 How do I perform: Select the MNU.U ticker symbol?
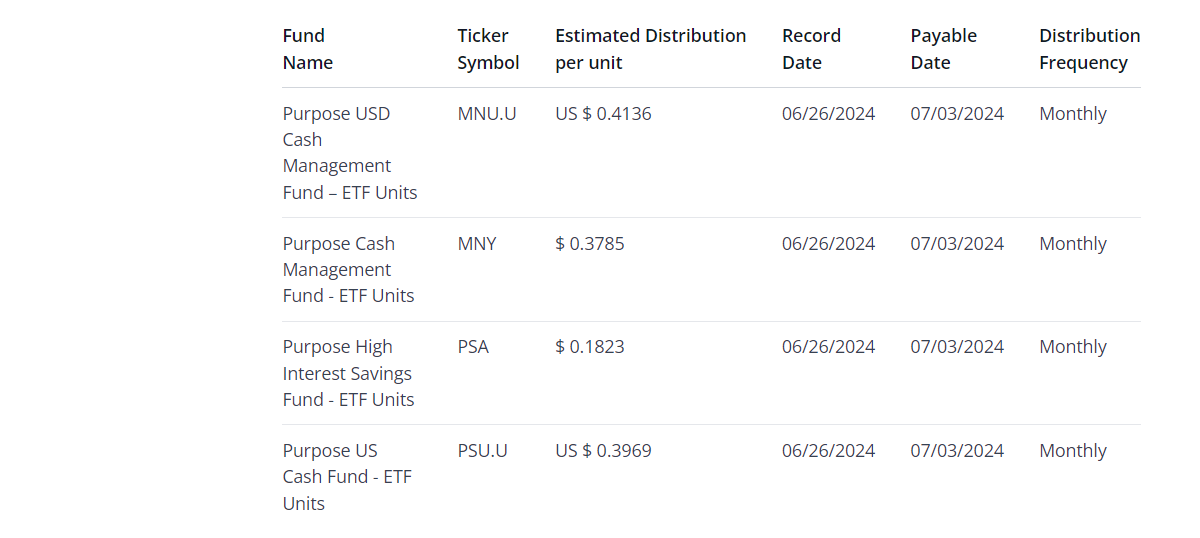[x=487, y=114]
